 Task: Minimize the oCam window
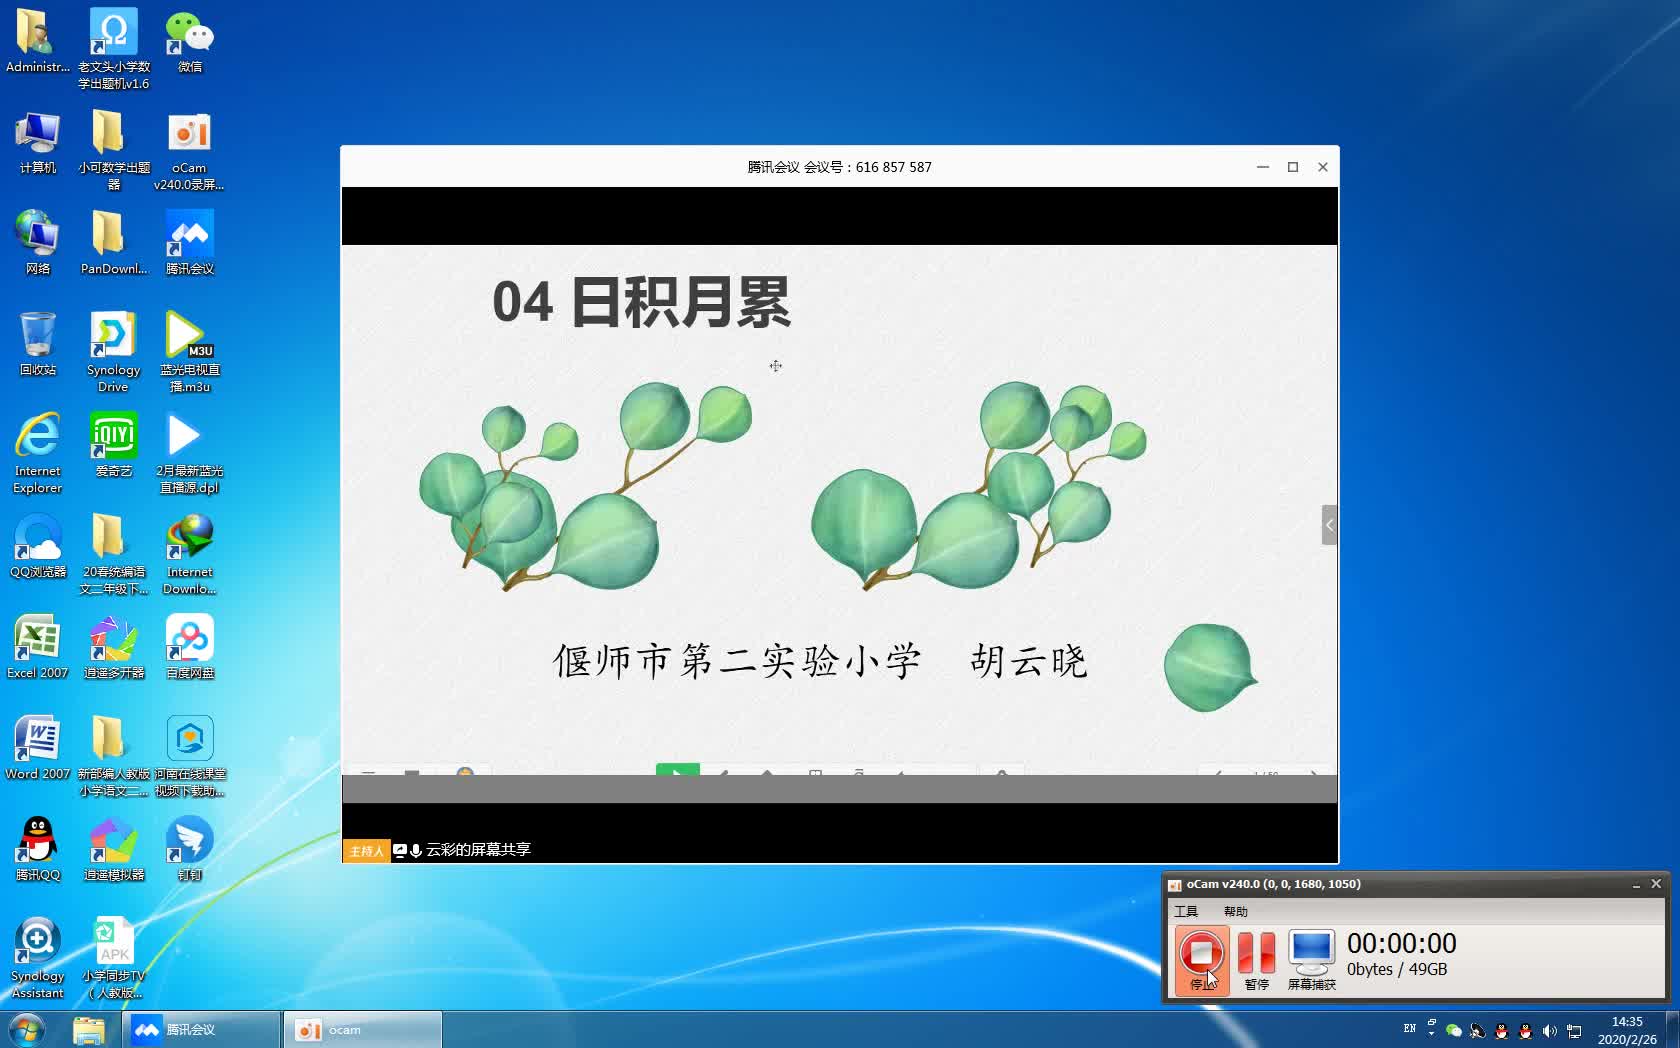pos(1636,884)
